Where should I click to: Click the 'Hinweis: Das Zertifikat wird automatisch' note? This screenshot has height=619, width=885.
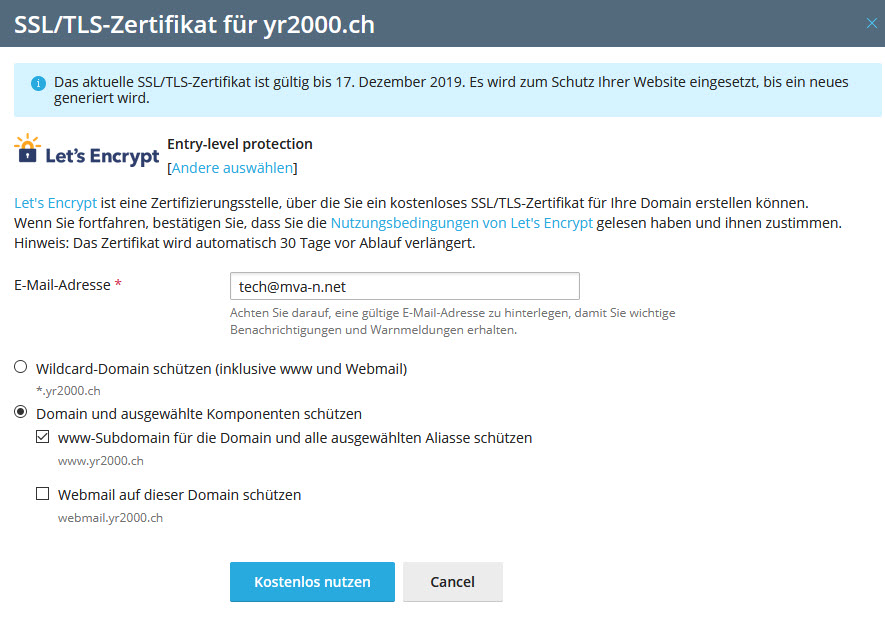click(x=245, y=243)
